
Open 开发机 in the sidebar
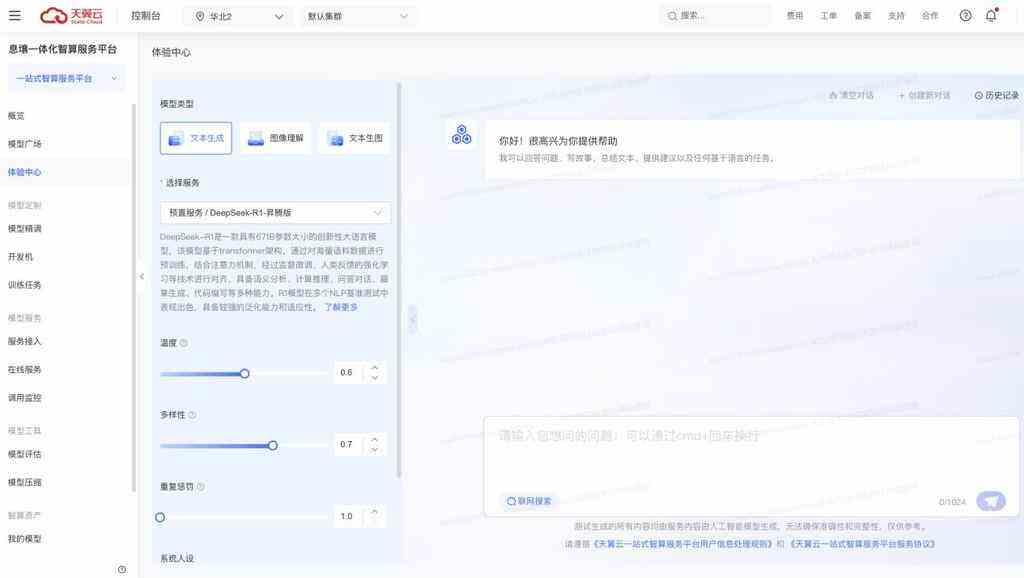click(x=20, y=257)
